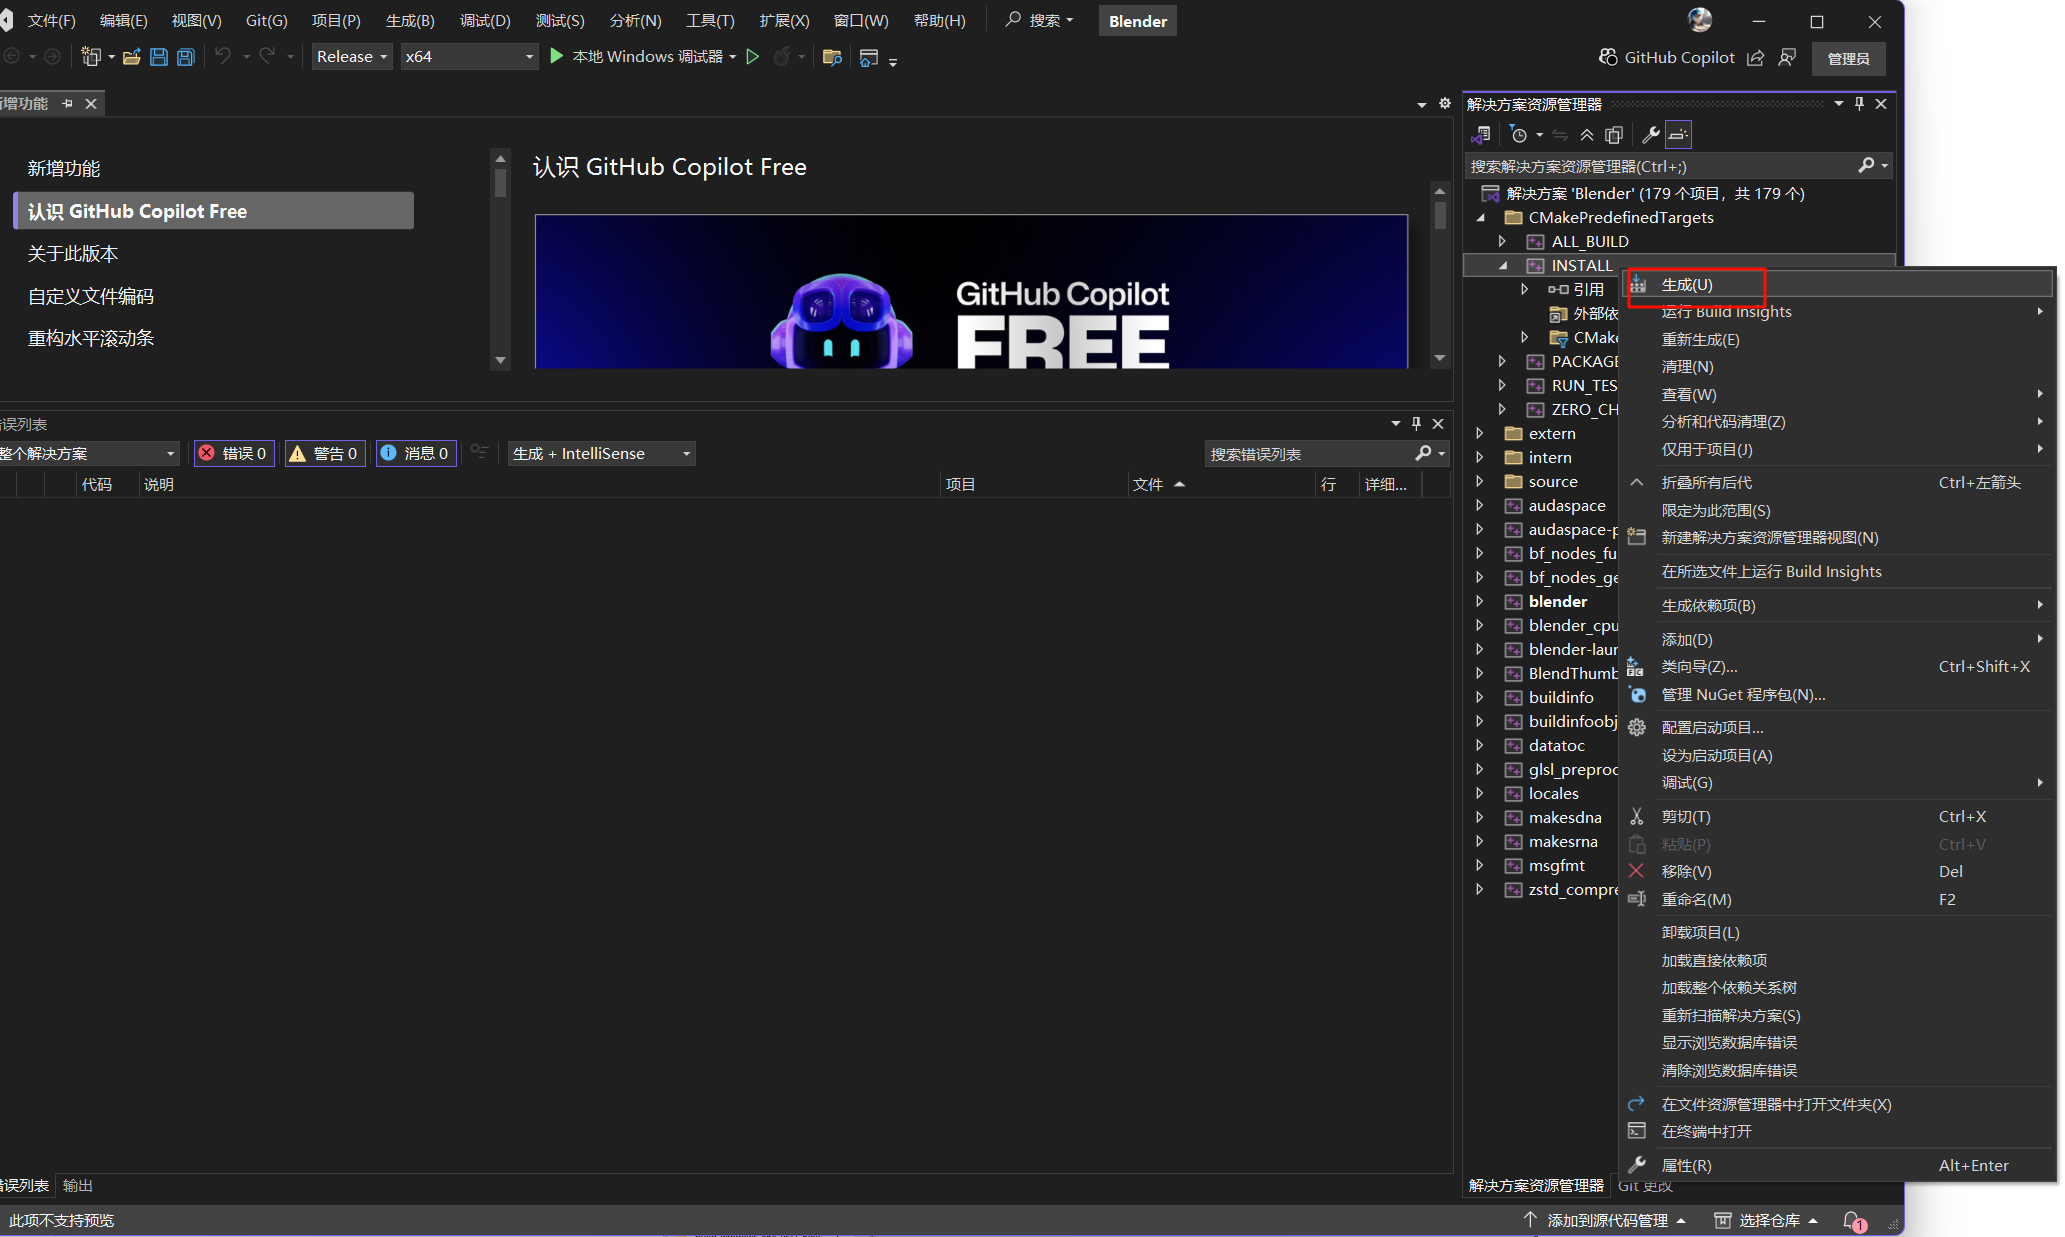The height and width of the screenshot is (1237, 2065).
Task: Open Properties wrench icon in Solution Explorer toolbar
Action: (1651, 135)
